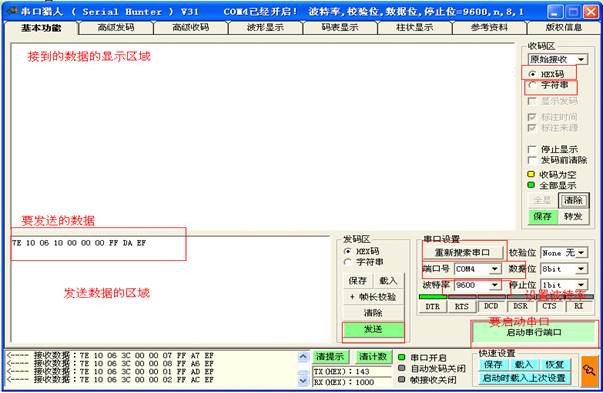Viewport: 603px width, 393px height.
Task: Enable the 停止显示 checkbox
Action: [x=532, y=149]
